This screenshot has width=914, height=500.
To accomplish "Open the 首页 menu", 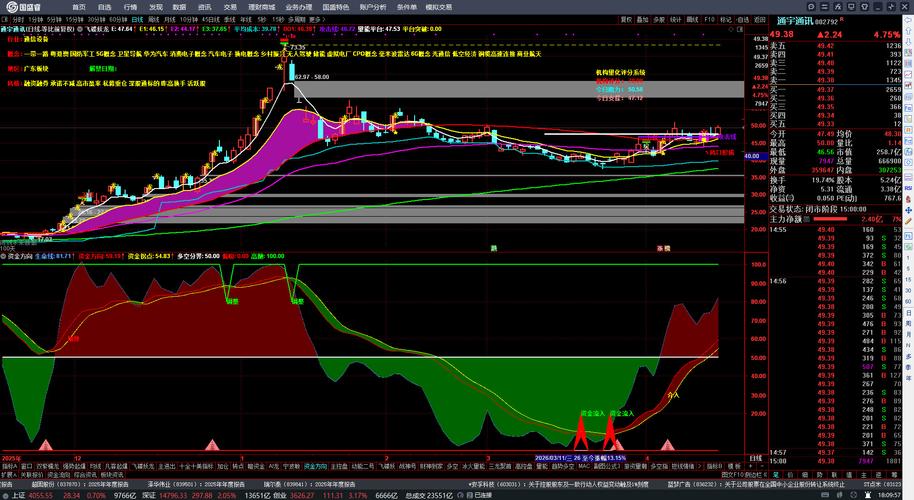I will coord(79,7).
